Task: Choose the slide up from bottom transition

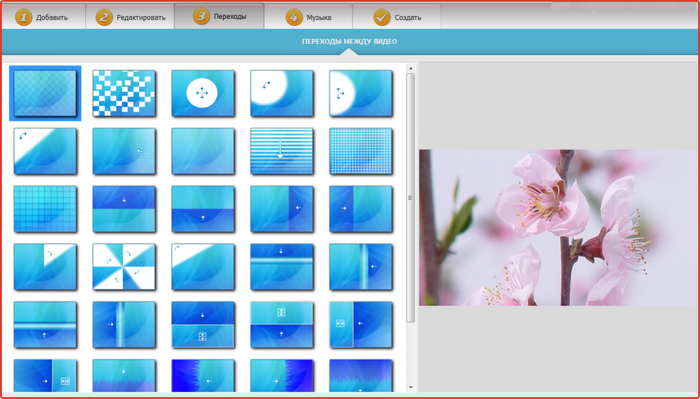Action: coord(203,209)
